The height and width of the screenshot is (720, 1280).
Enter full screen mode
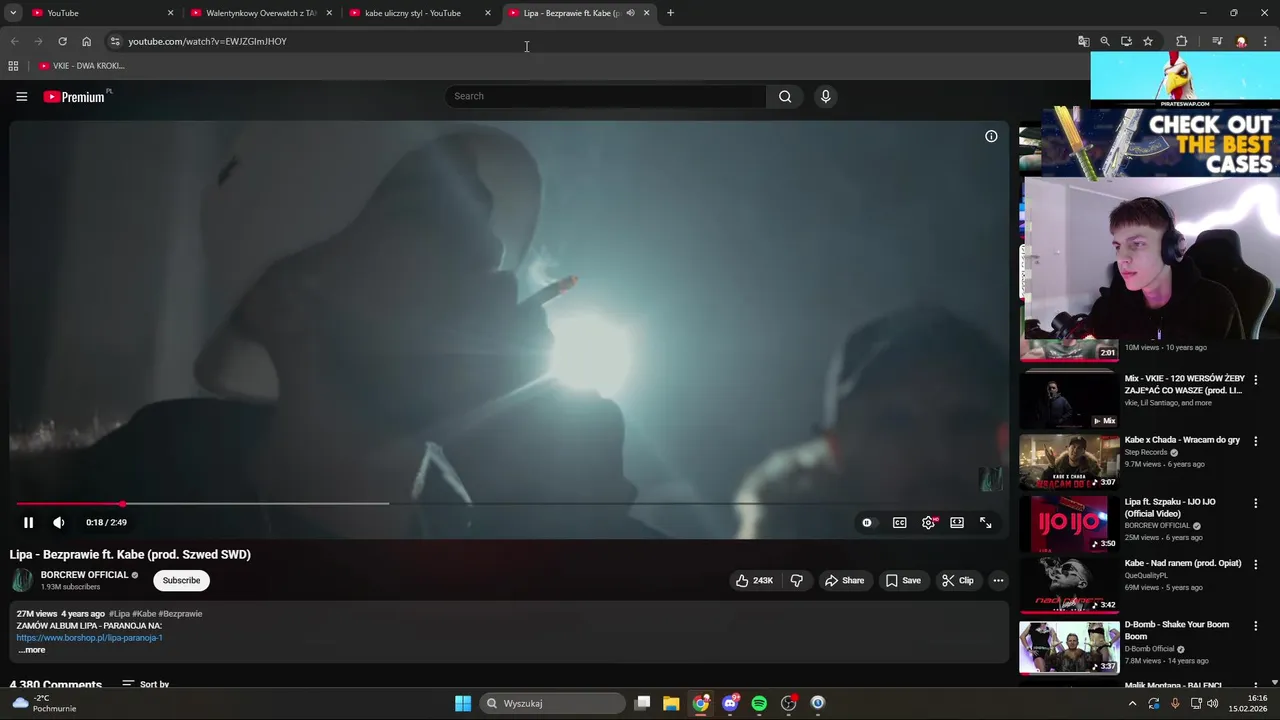point(986,522)
